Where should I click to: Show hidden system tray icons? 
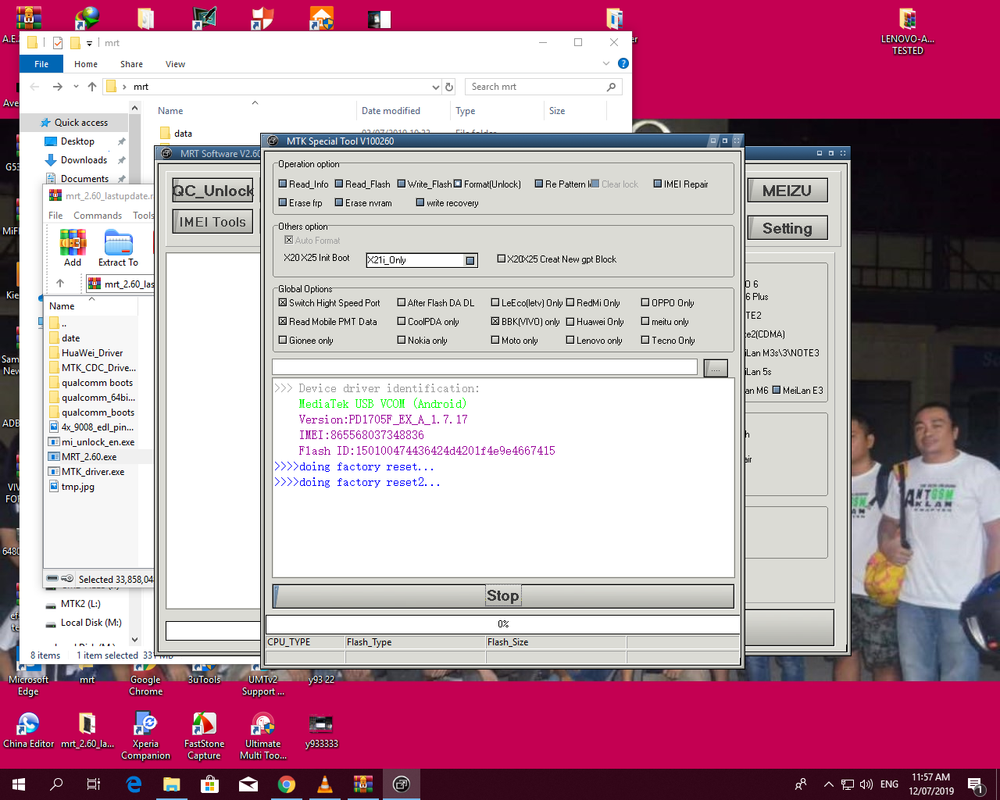[828, 785]
